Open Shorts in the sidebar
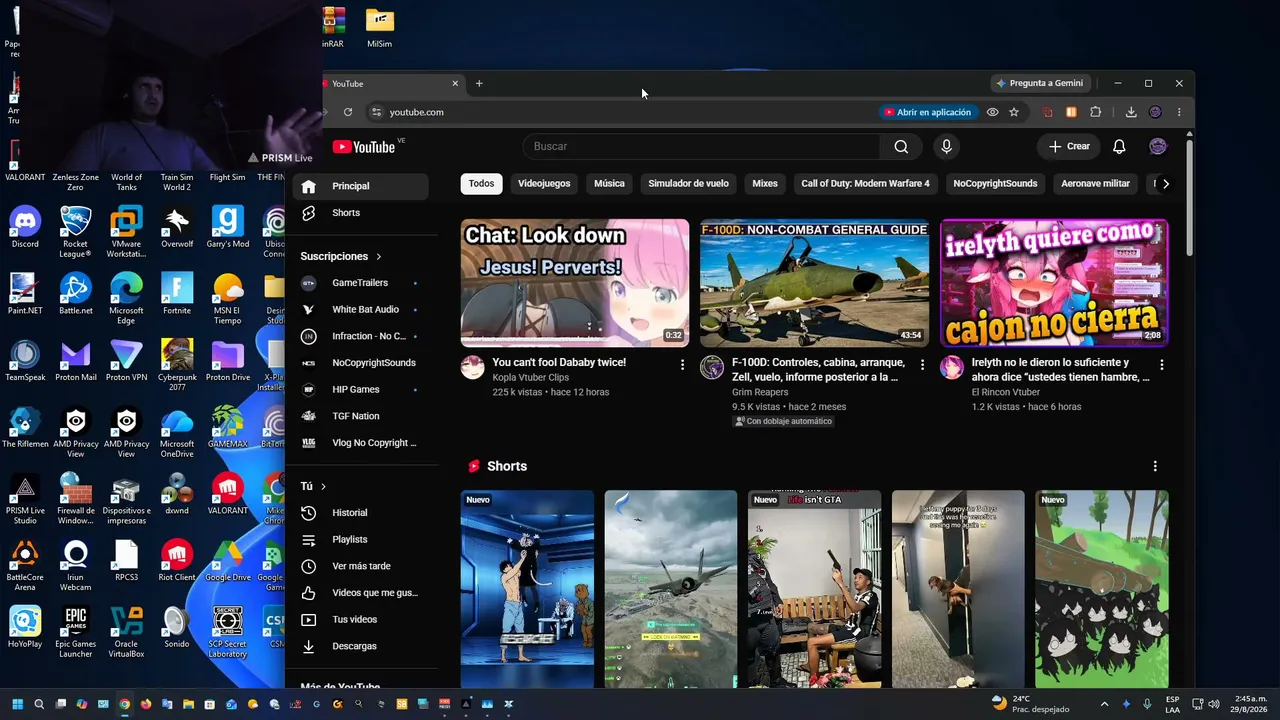The image size is (1280, 720). [x=360, y=213]
